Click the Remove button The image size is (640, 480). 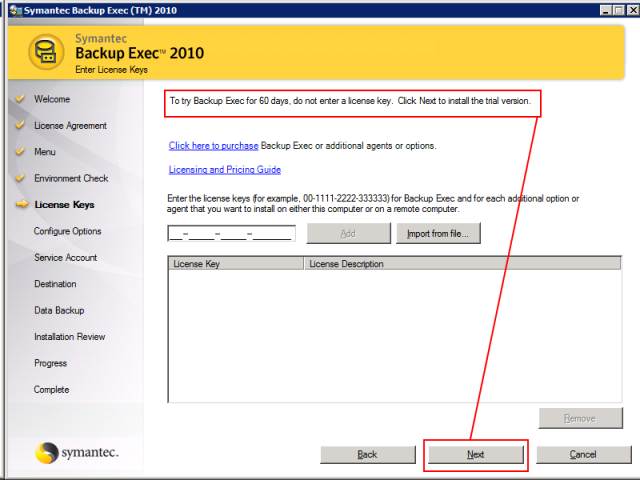point(580,418)
